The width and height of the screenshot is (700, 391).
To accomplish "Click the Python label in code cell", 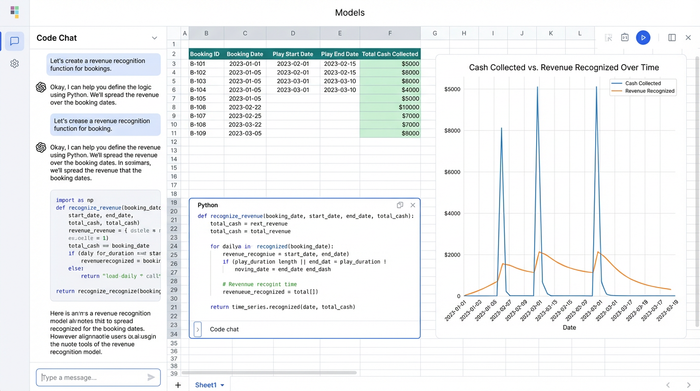I will pos(208,205).
